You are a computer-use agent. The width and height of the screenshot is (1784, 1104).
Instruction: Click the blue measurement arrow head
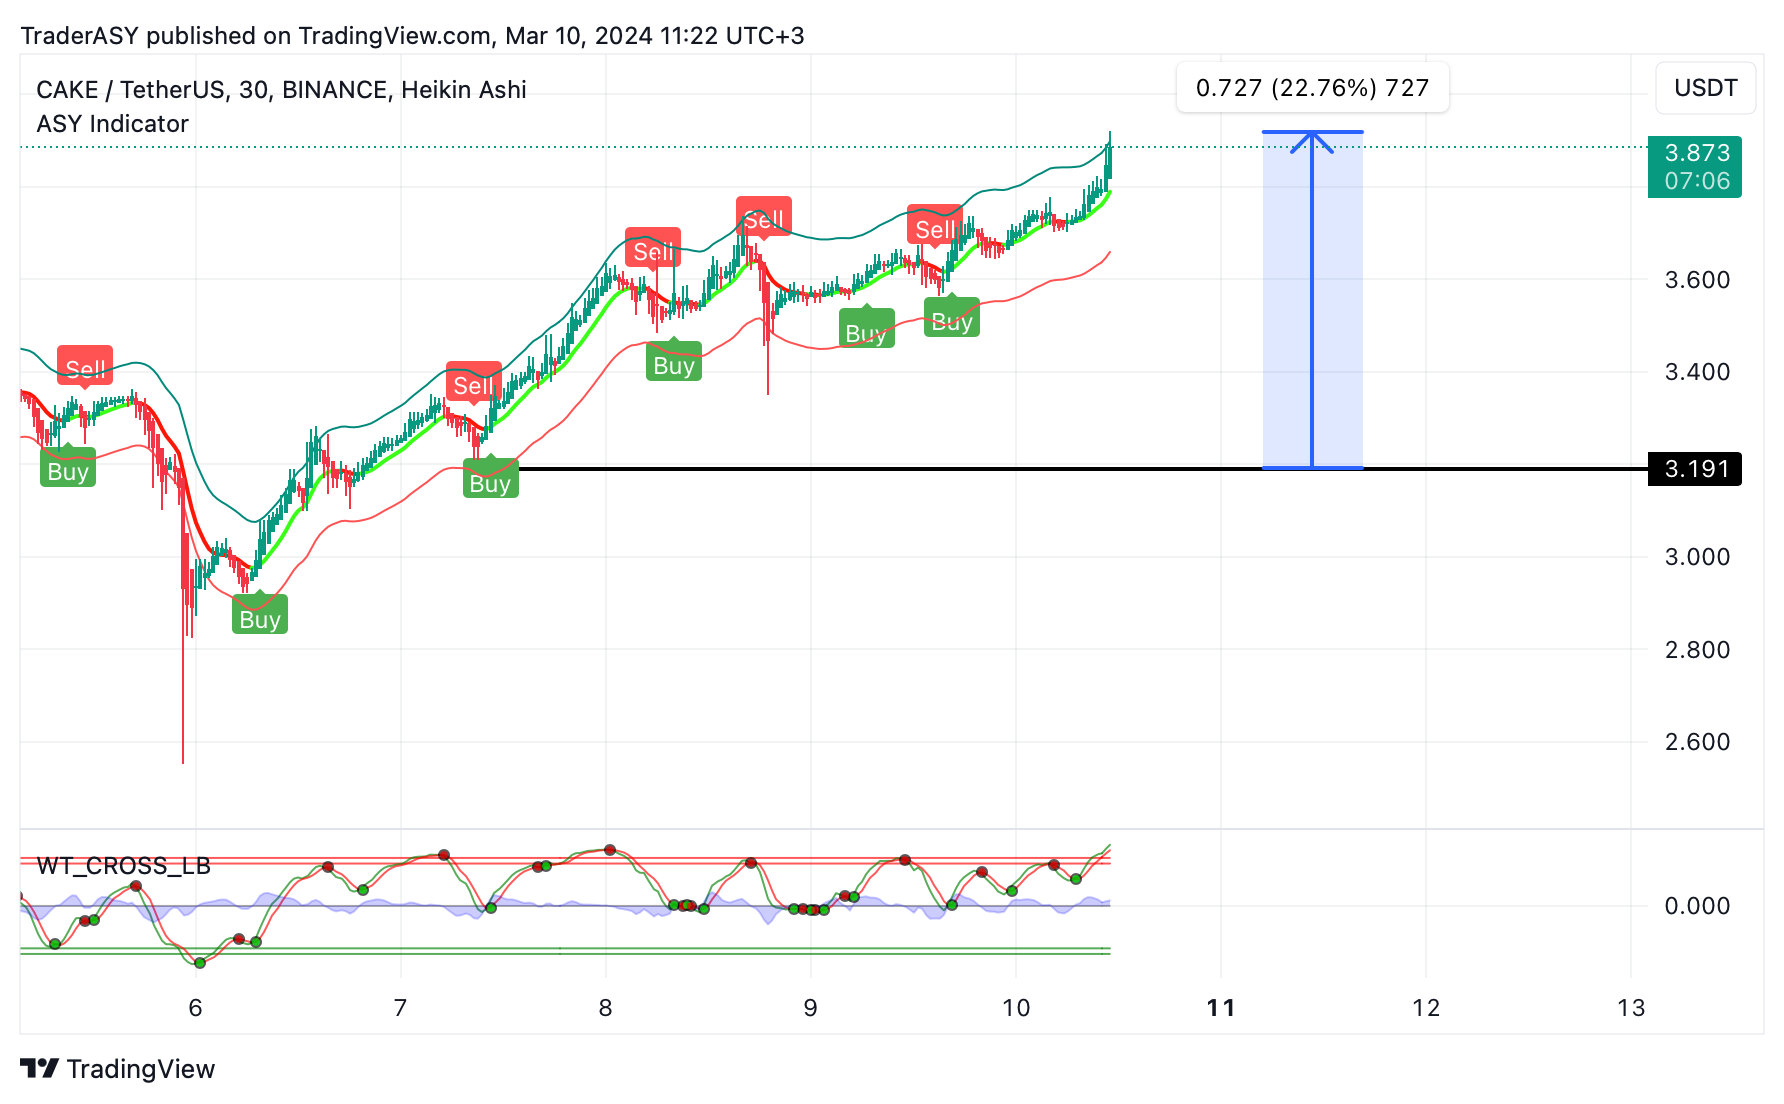click(1312, 142)
